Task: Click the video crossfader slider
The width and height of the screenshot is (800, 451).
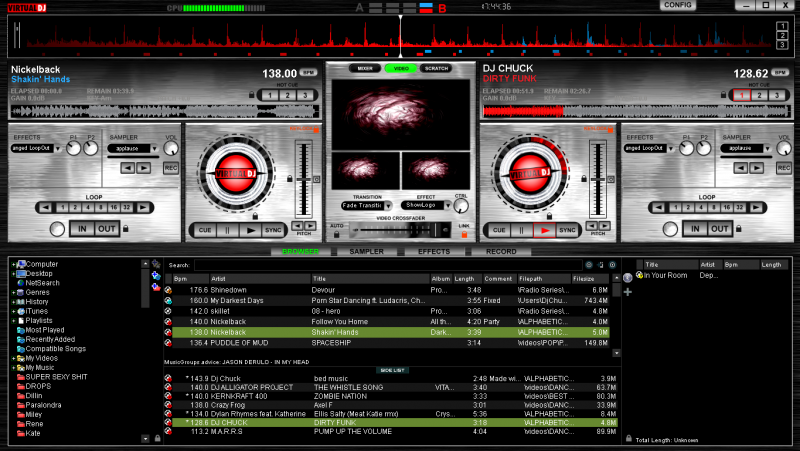Action: [401, 230]
